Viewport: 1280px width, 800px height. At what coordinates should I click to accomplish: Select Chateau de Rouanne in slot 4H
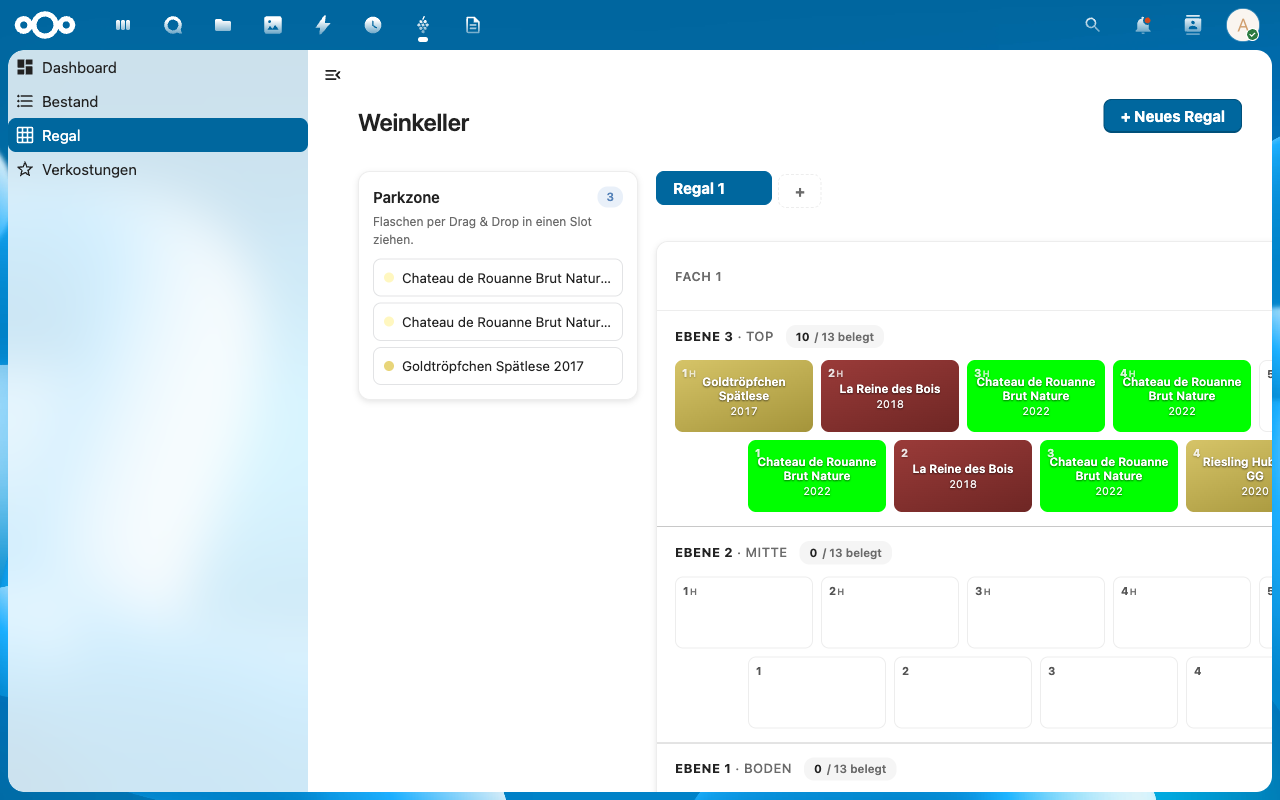click(1182, 396)
